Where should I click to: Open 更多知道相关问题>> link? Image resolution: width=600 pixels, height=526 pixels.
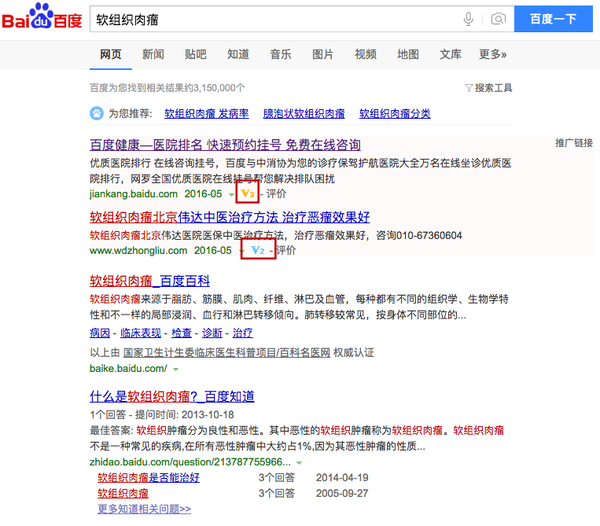pos(144,509)
